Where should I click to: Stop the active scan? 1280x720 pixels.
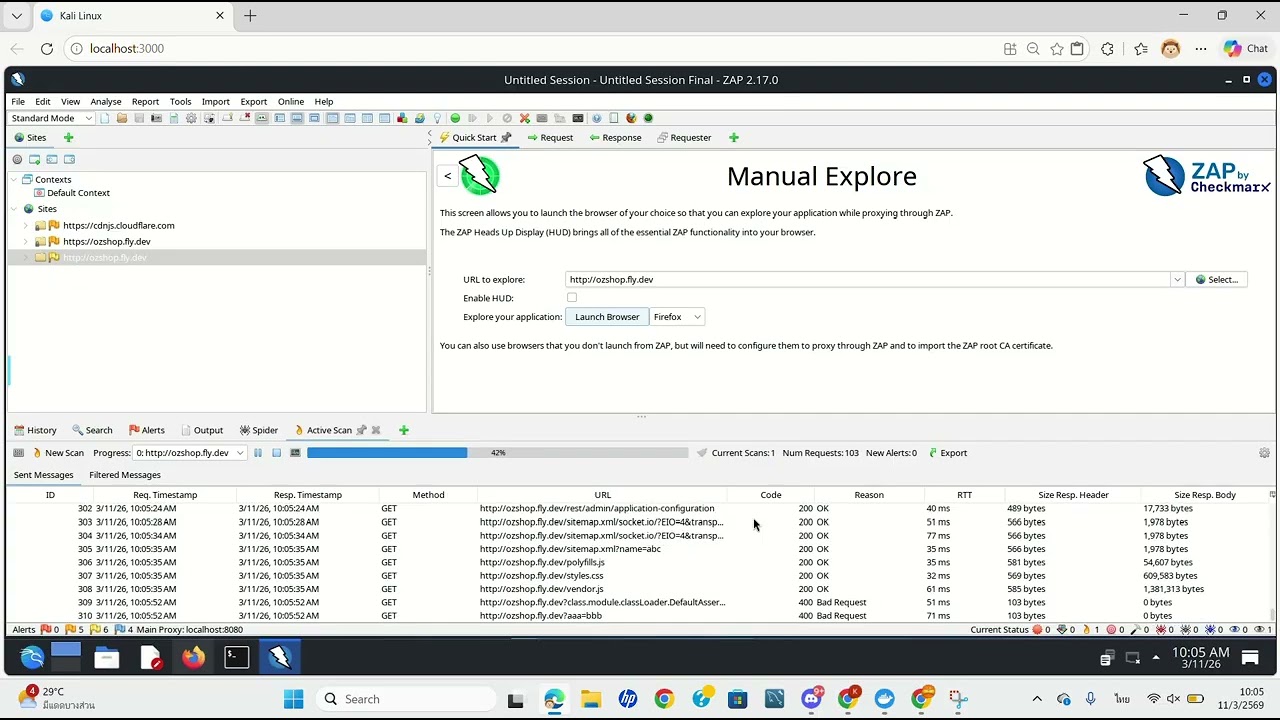coord(277,453)
